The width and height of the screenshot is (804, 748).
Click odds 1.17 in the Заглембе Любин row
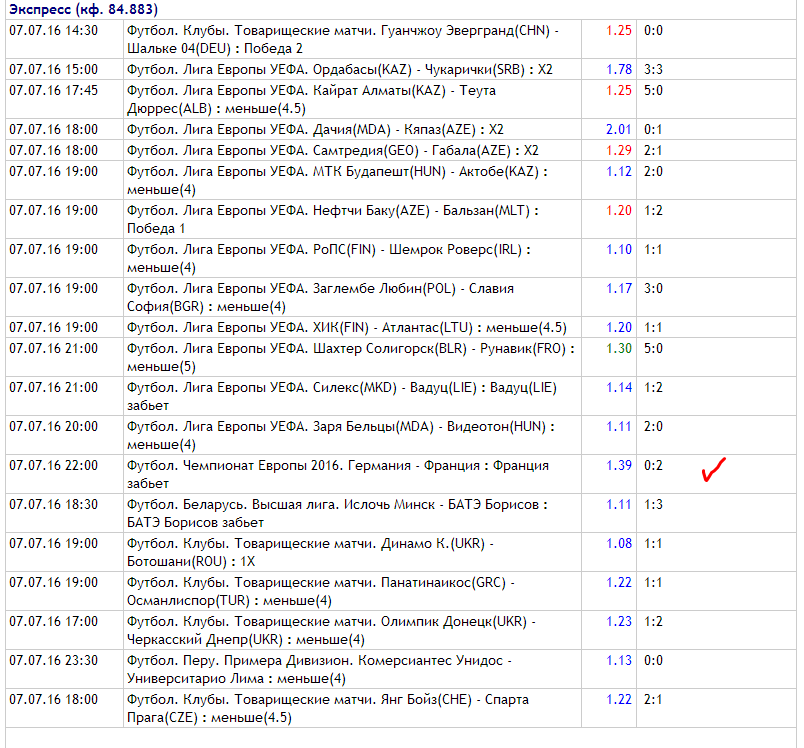[x=619, y=288]
